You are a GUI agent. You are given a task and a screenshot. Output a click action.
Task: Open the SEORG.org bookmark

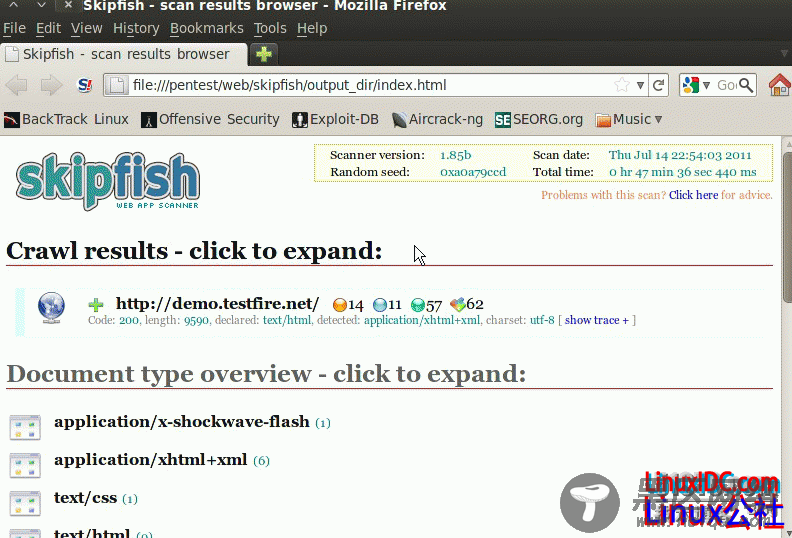pos(538,119)
